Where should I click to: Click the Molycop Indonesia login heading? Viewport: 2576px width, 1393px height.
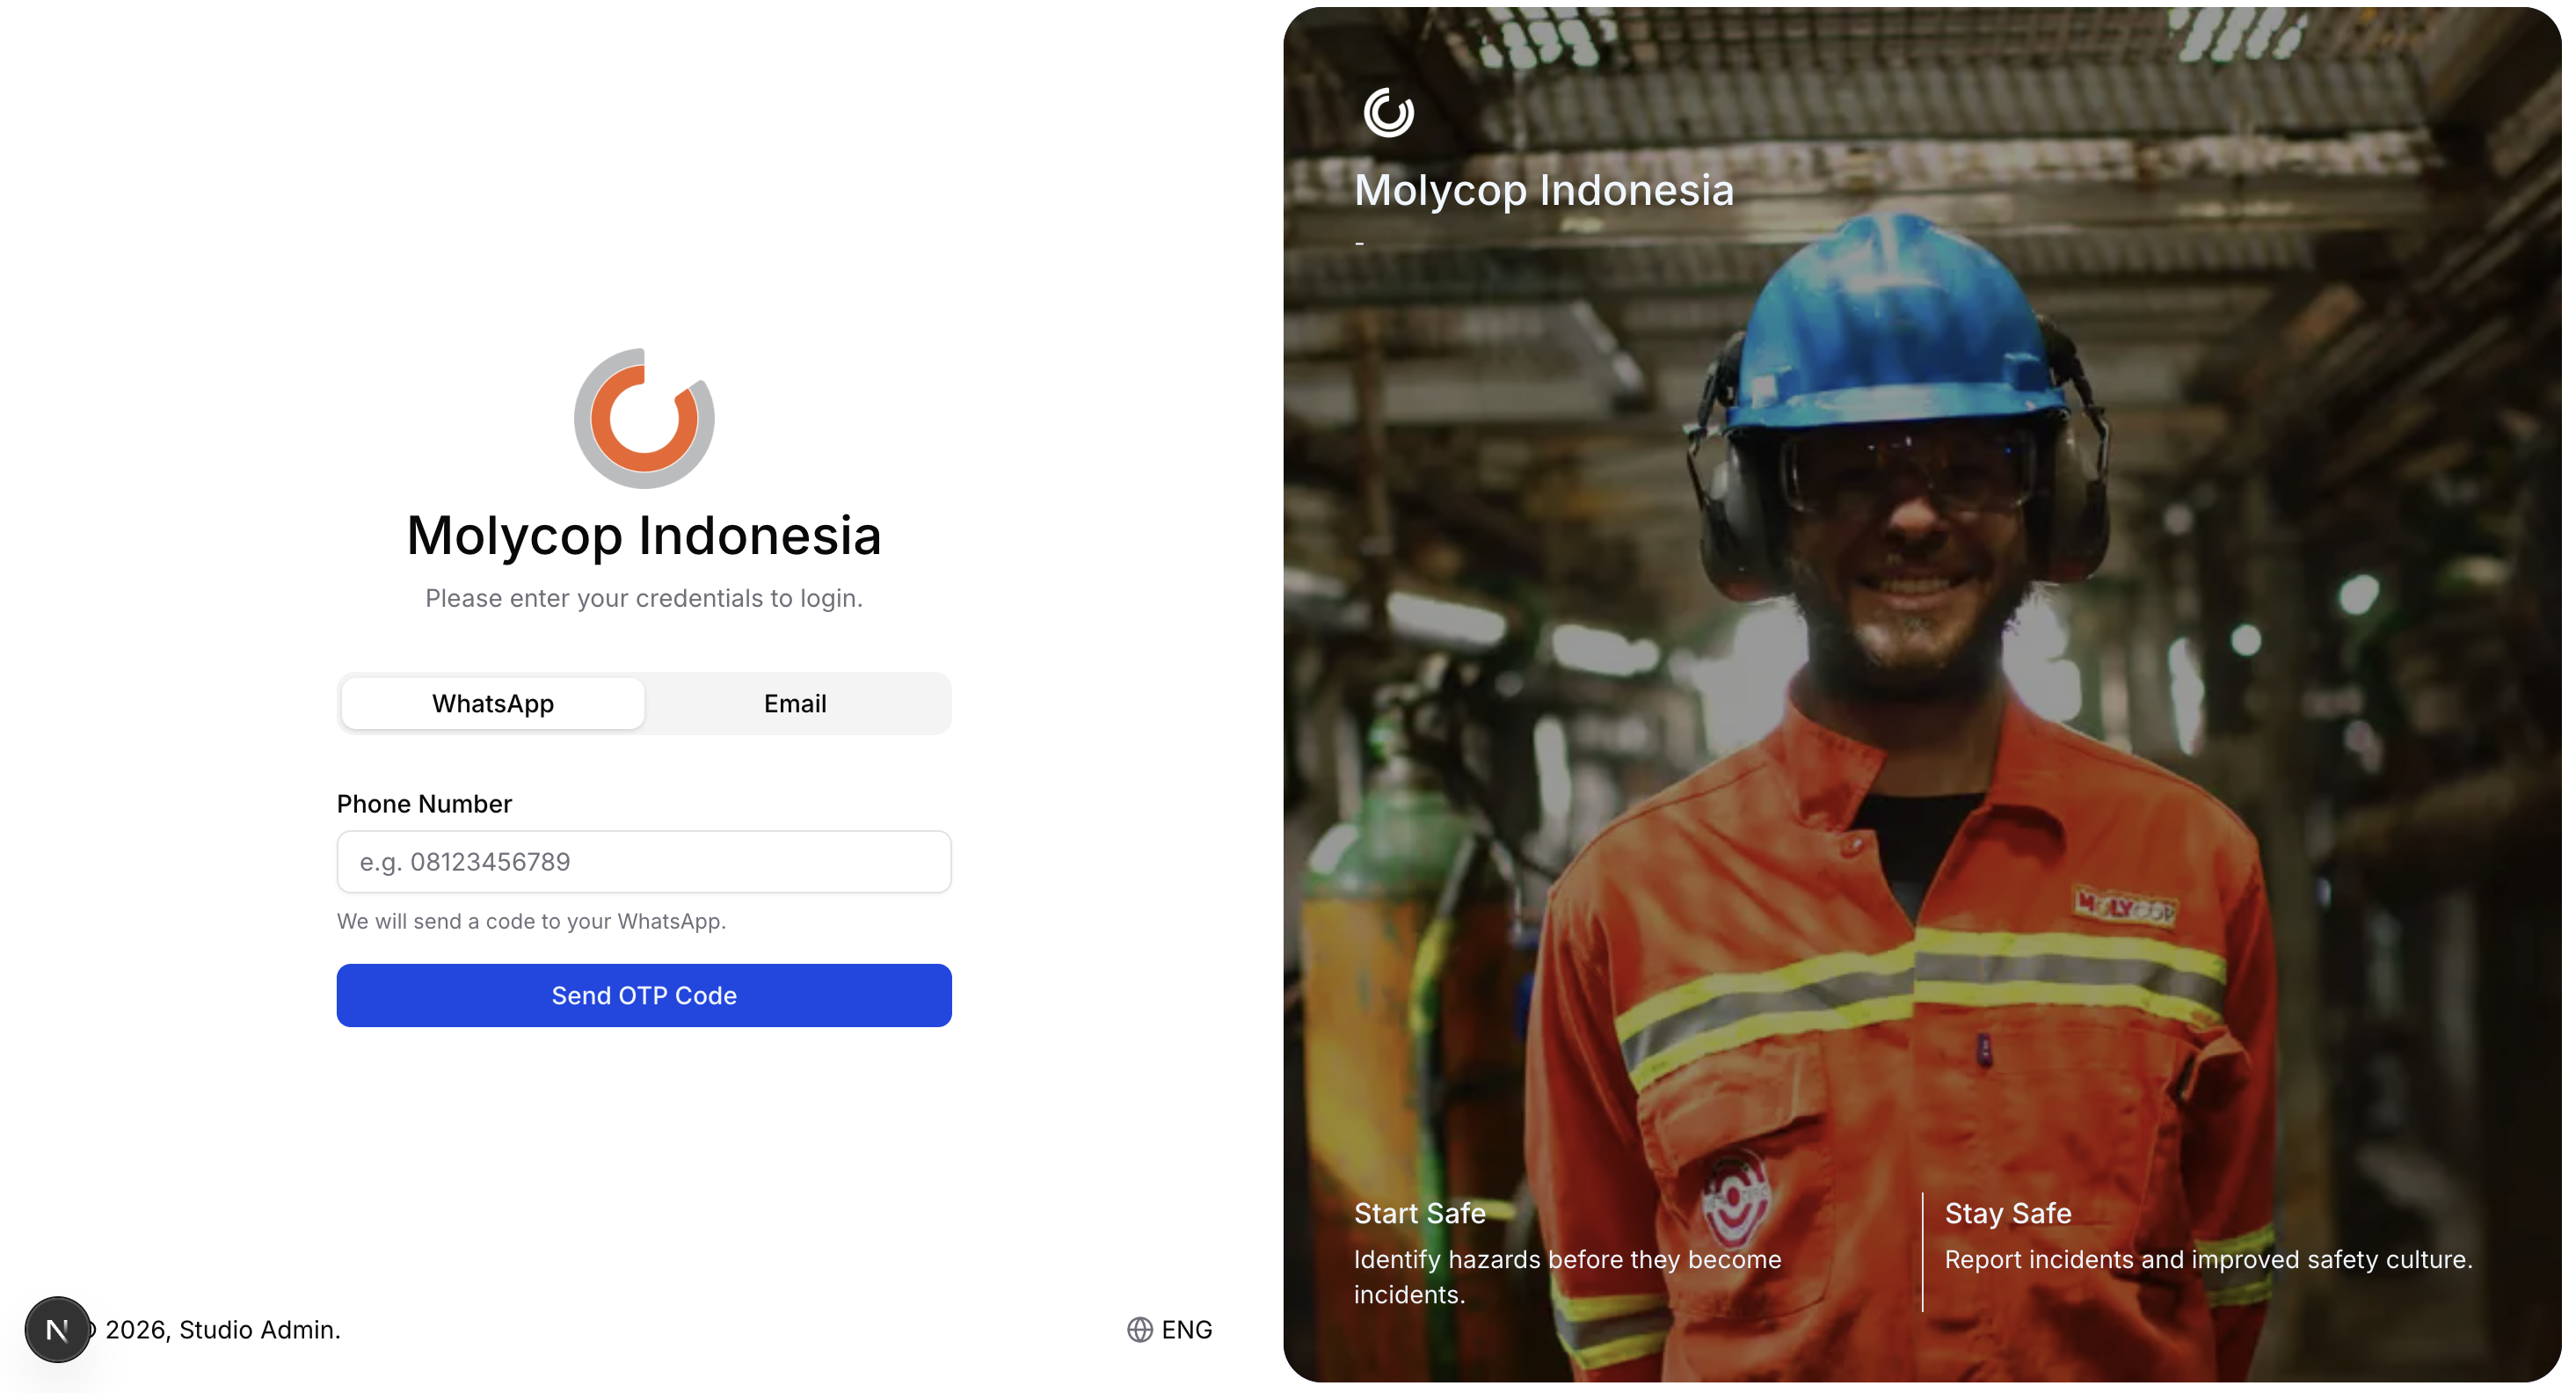644,535
